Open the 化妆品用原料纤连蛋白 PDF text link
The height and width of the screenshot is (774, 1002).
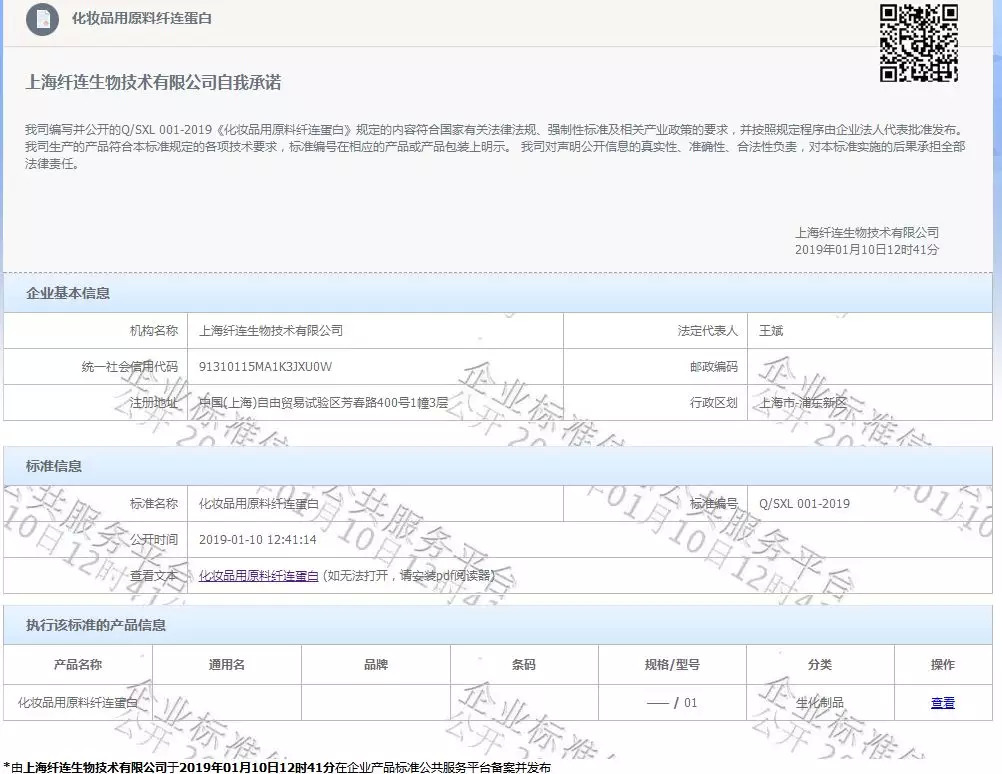tap(258, 575)
